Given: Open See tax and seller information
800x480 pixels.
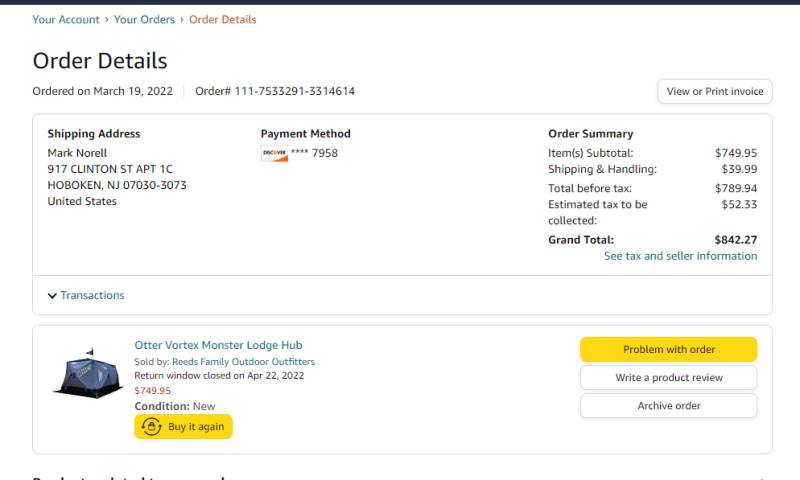Looking at the screenshot, I should tap(681, 256).
